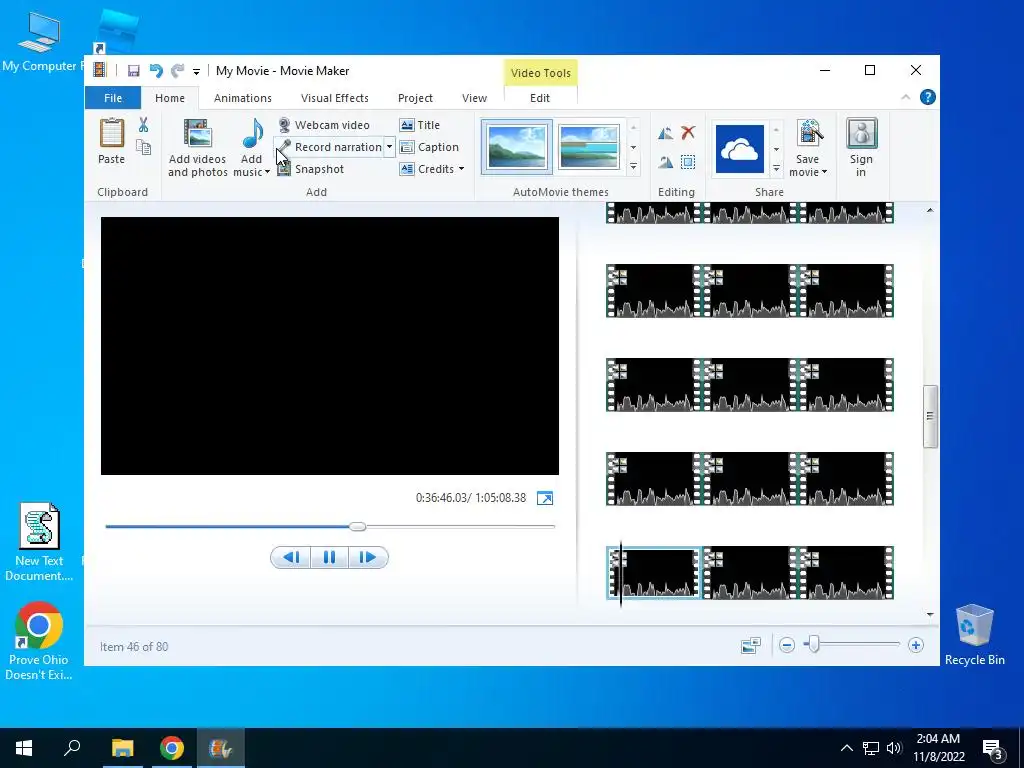Click storyboard vertical scrollbar thumb
1024x768 pixels.
[x=930, y=417]
